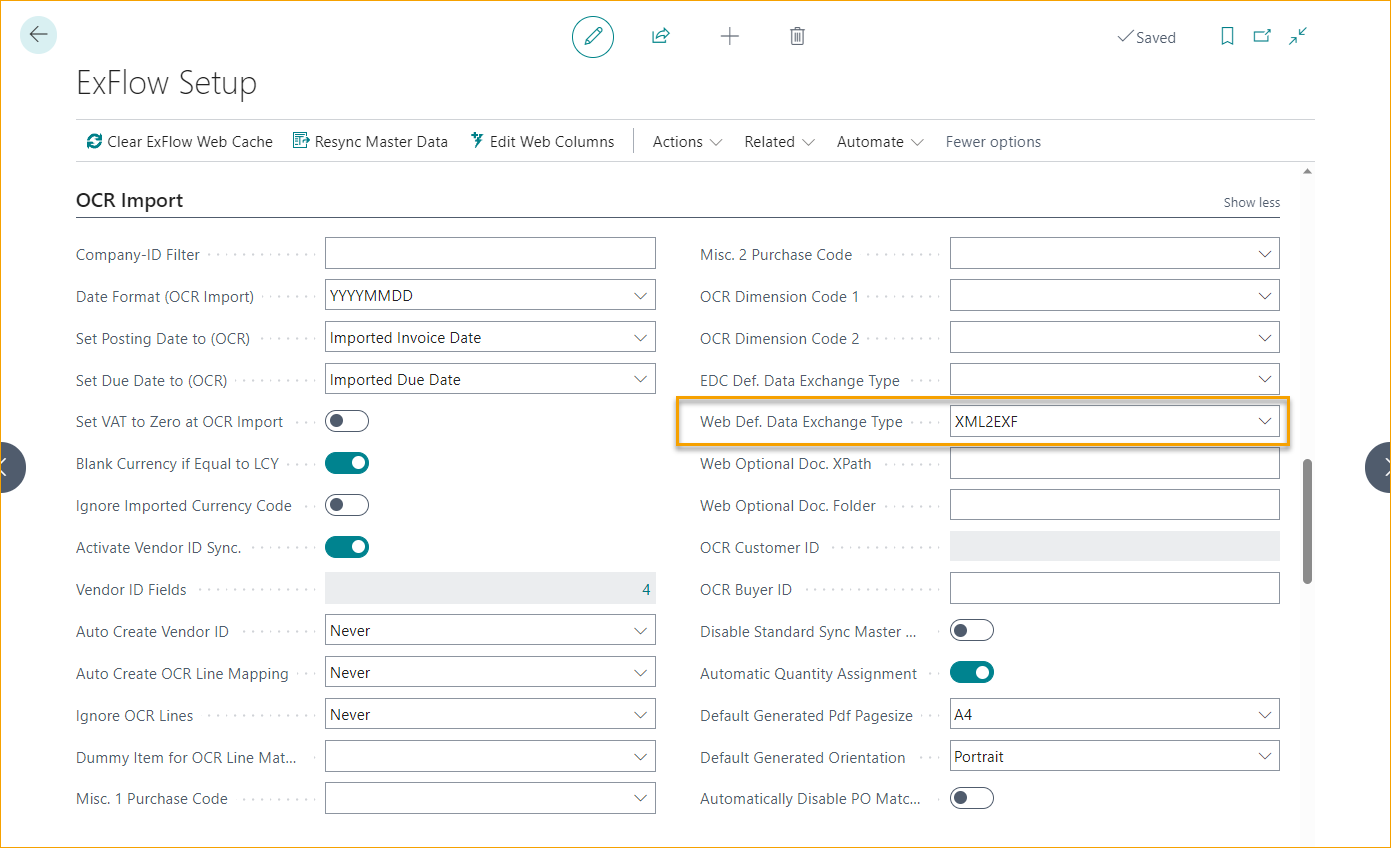The image size is (1391, 848).
Task: Click the bookmark icon
Action: coord(1227,37)
